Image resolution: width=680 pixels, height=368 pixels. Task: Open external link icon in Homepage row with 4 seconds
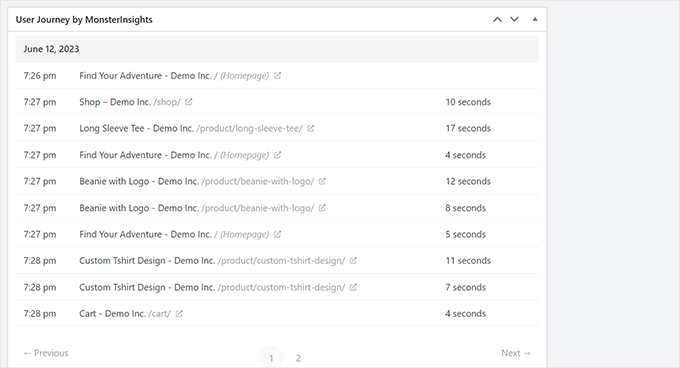(x=278, y=155)
